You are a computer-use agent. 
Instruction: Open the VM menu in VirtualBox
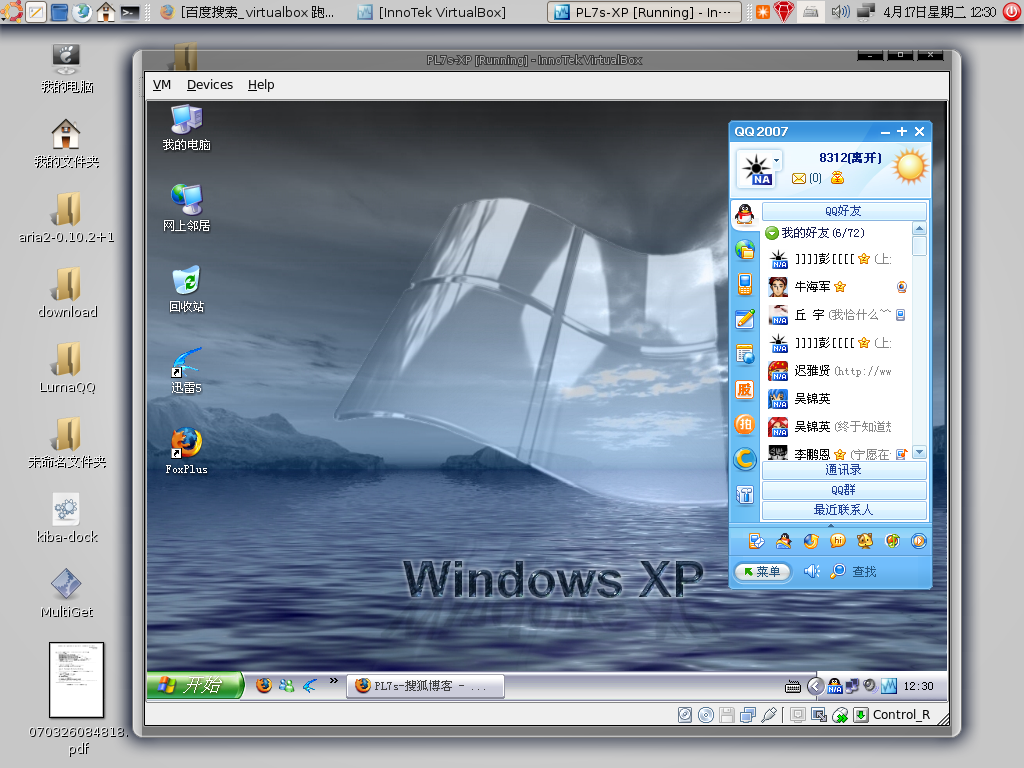point(161,85)
